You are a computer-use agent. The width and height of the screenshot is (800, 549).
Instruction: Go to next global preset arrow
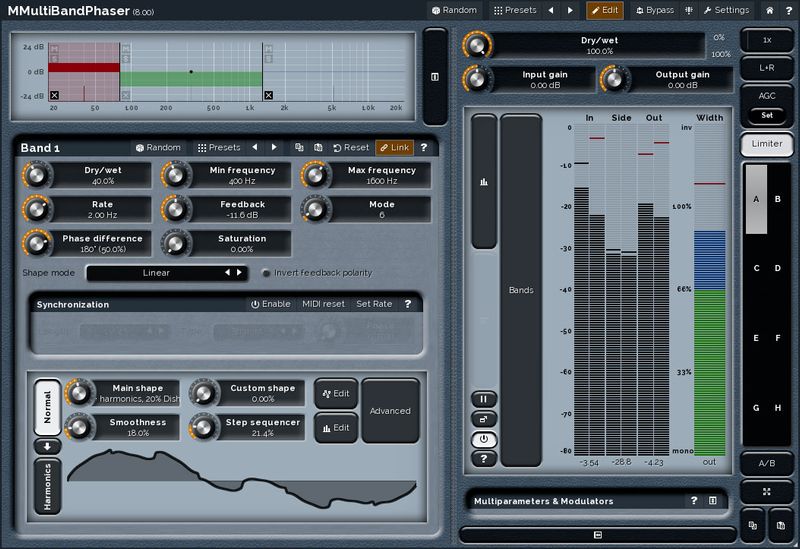(x=570, y=10)
